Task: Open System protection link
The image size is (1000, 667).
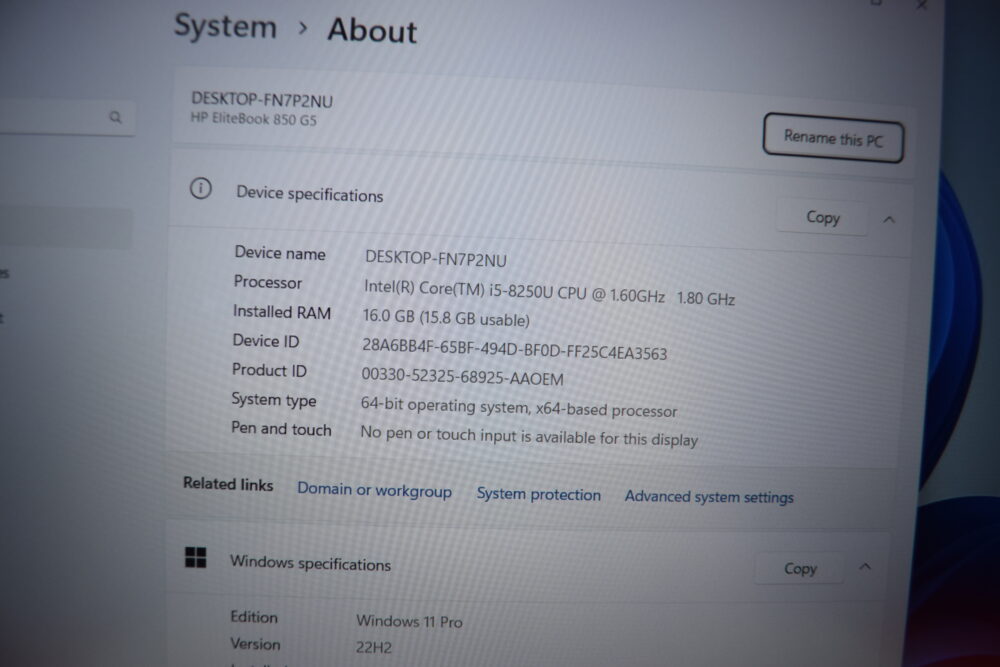Action: point(539,494)
